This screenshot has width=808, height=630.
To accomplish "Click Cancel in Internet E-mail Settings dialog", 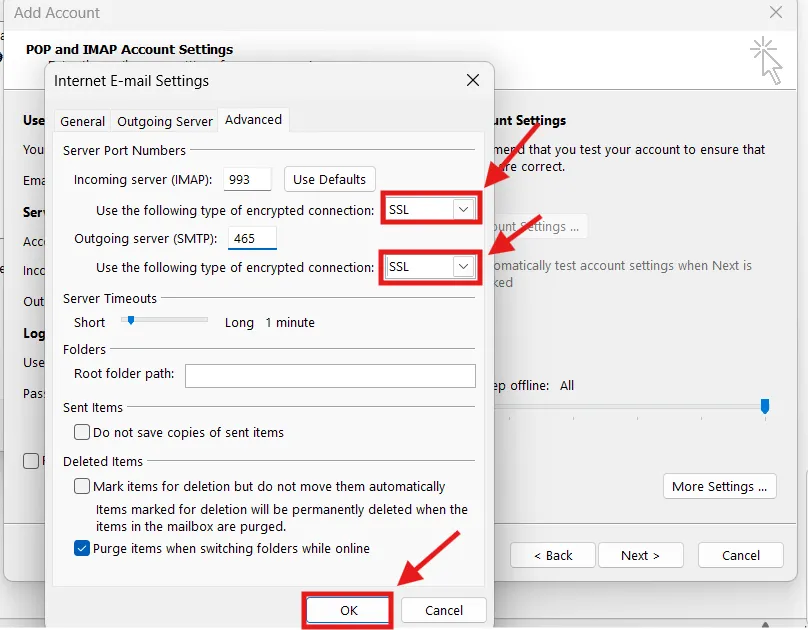I will [x=444, y=610].
